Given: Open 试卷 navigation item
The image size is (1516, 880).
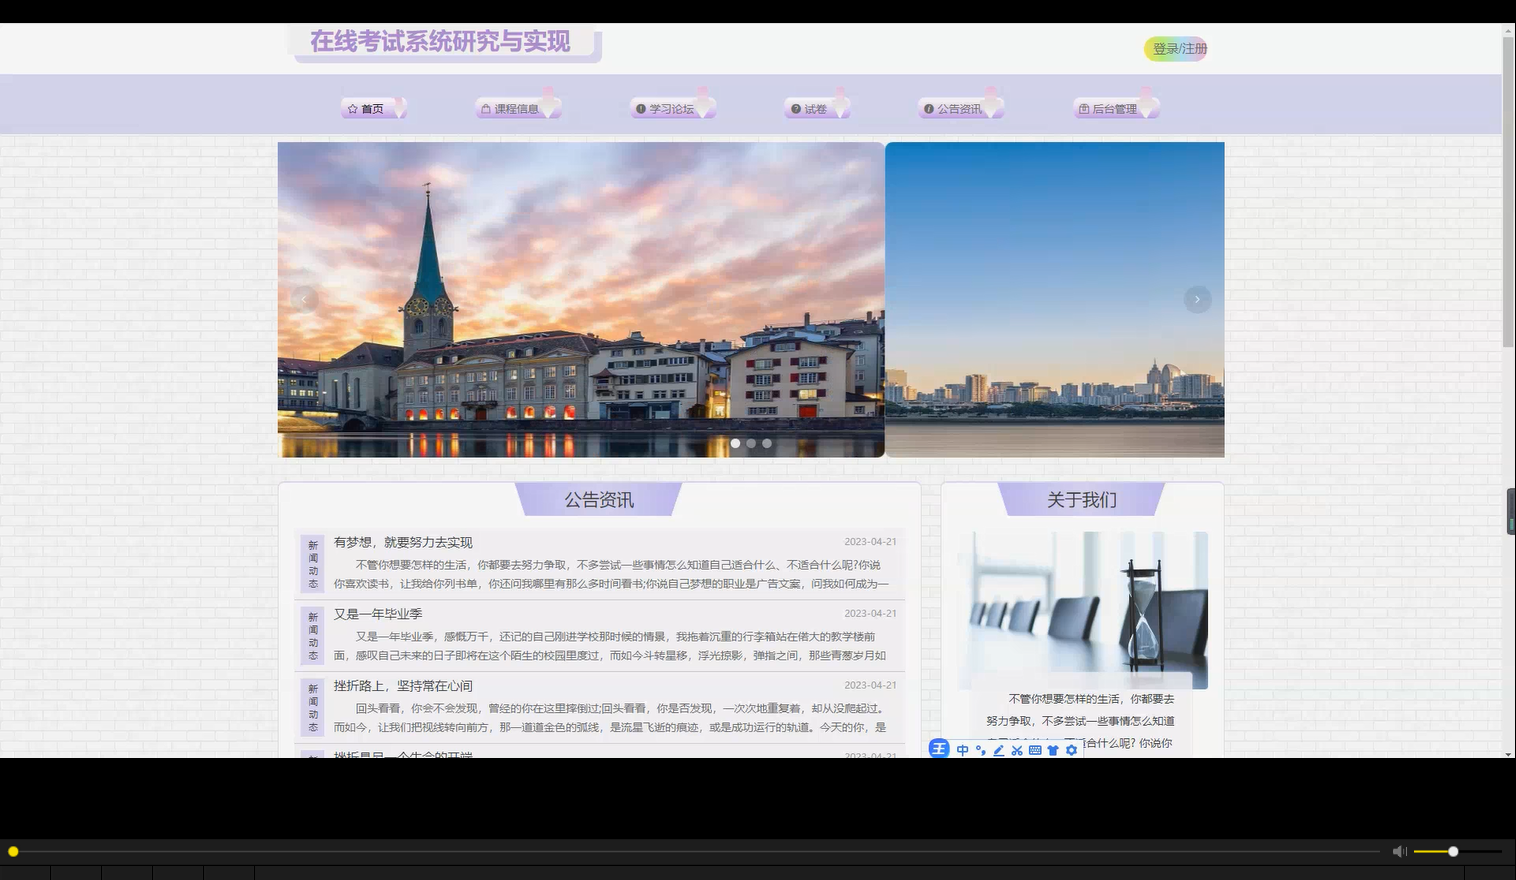Looking at the screenshot, I should point(816,108).
